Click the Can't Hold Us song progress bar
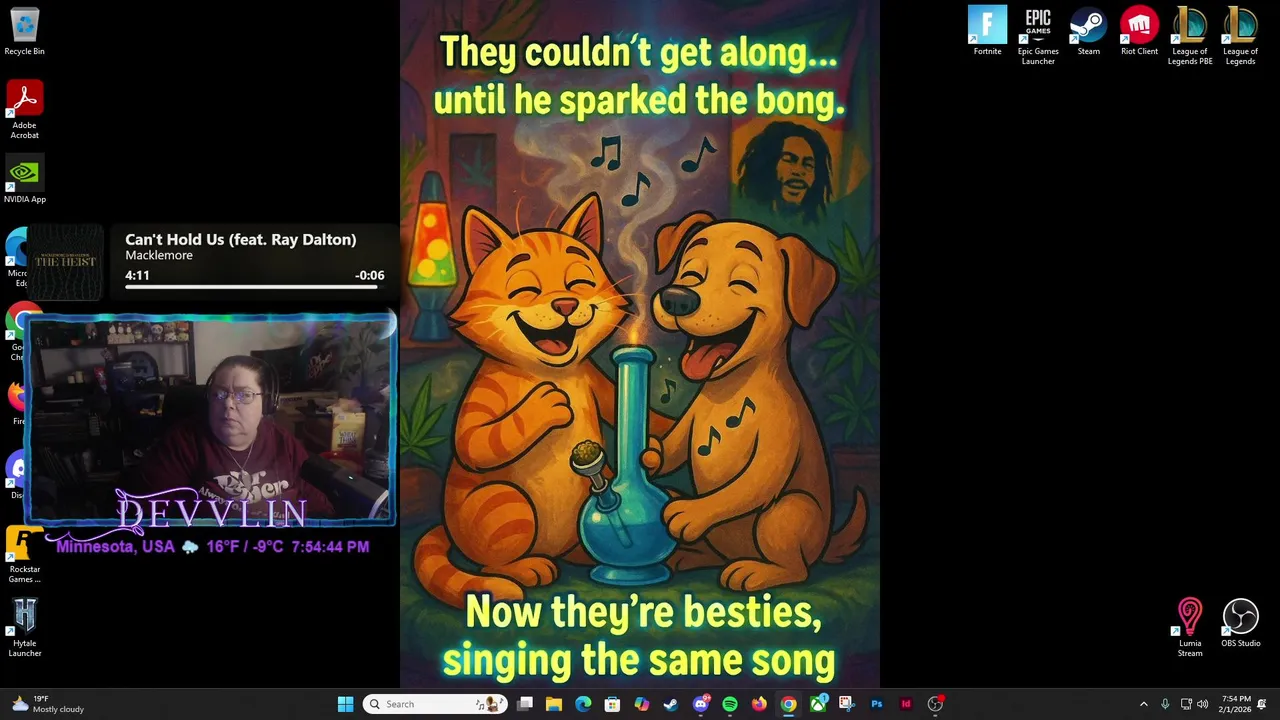 tap(254, 287)
